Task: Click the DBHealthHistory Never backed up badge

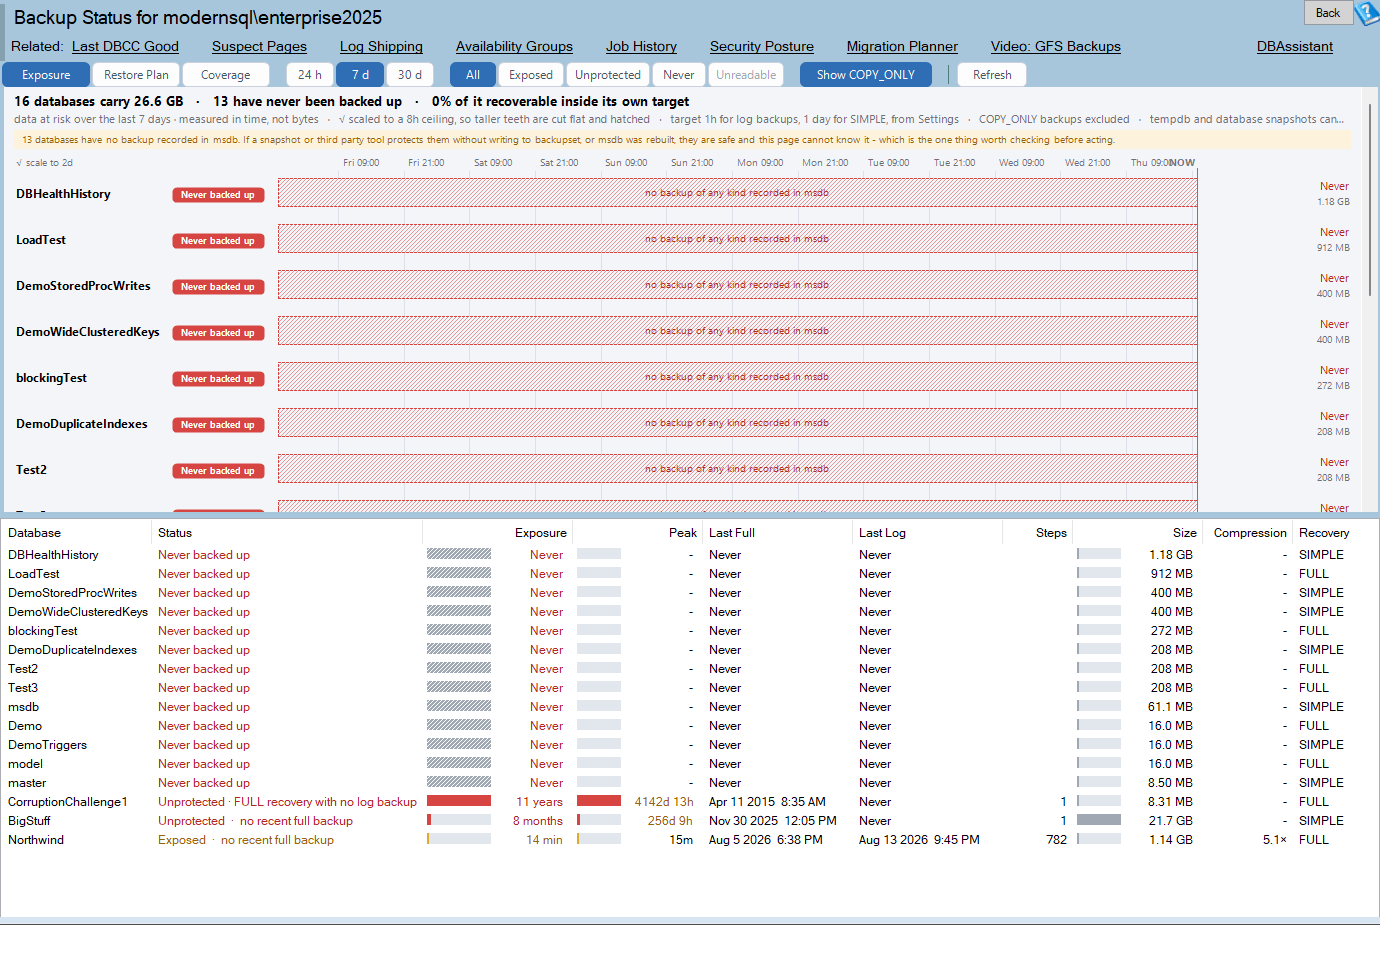Action: pos(218,195)
